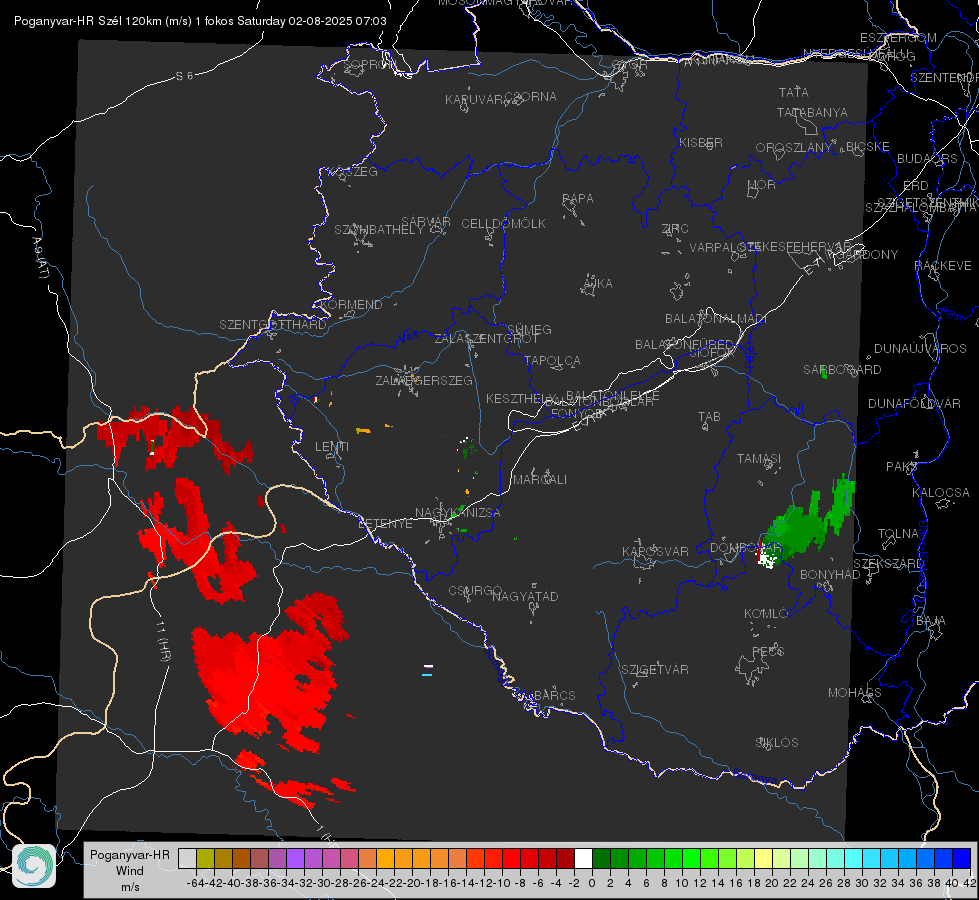This screenshot has width=979, height=900.
Task: Click the SOPRON city label
Action: (x=369, y=64)
